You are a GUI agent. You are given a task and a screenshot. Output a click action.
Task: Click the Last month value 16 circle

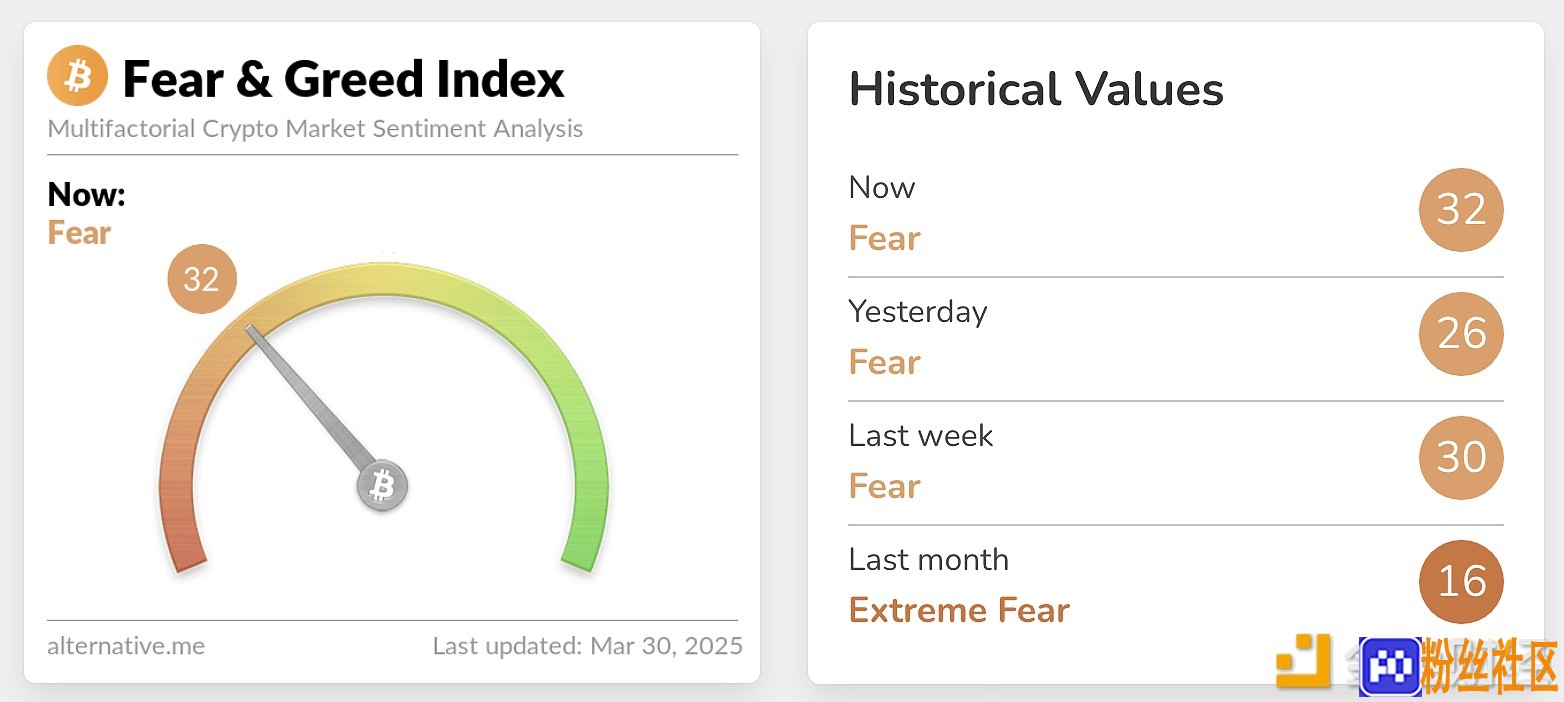[1461, 582]
